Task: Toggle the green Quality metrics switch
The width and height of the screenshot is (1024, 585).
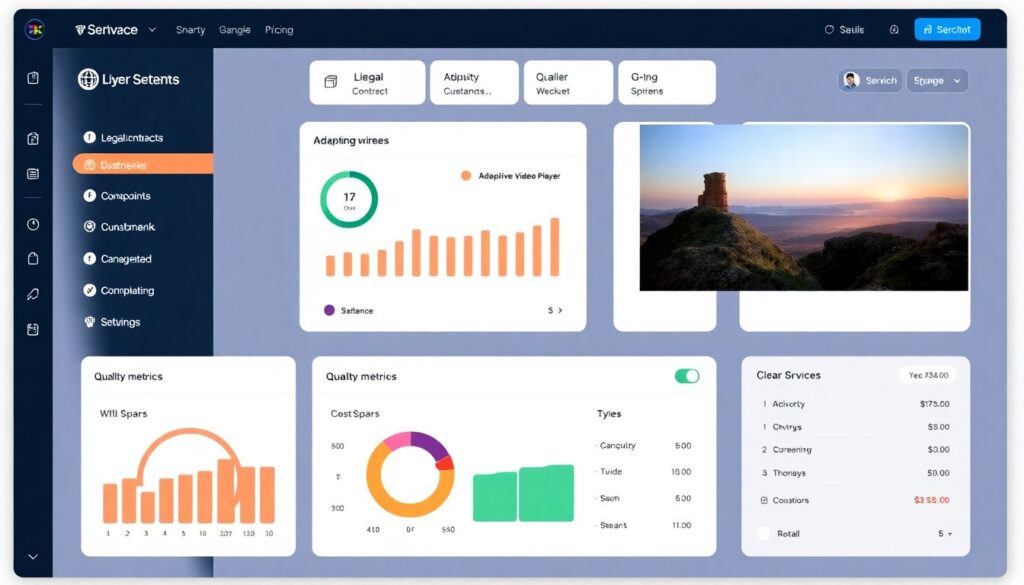Action: [687, 376]
